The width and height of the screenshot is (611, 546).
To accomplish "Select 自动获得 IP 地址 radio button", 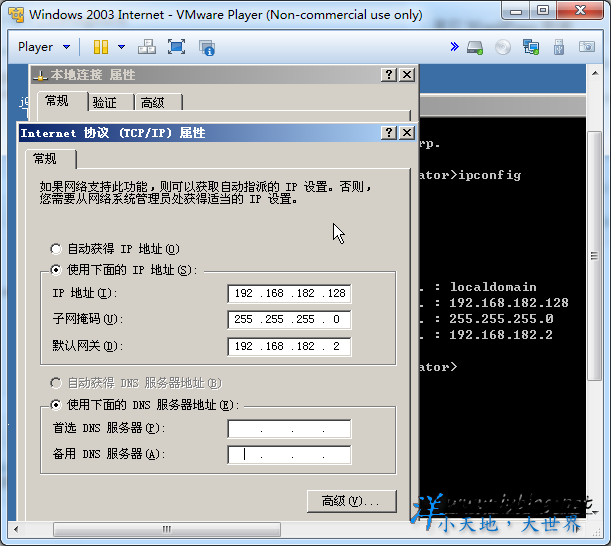I will (56, 249).
